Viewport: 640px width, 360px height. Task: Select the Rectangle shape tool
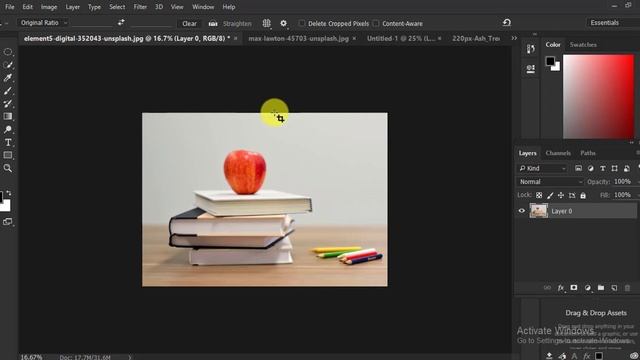pos(8,155)
